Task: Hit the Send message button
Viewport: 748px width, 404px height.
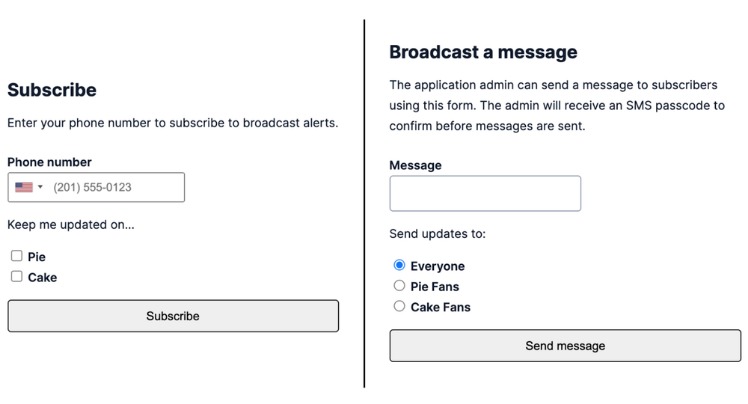Action: point(565,346)
